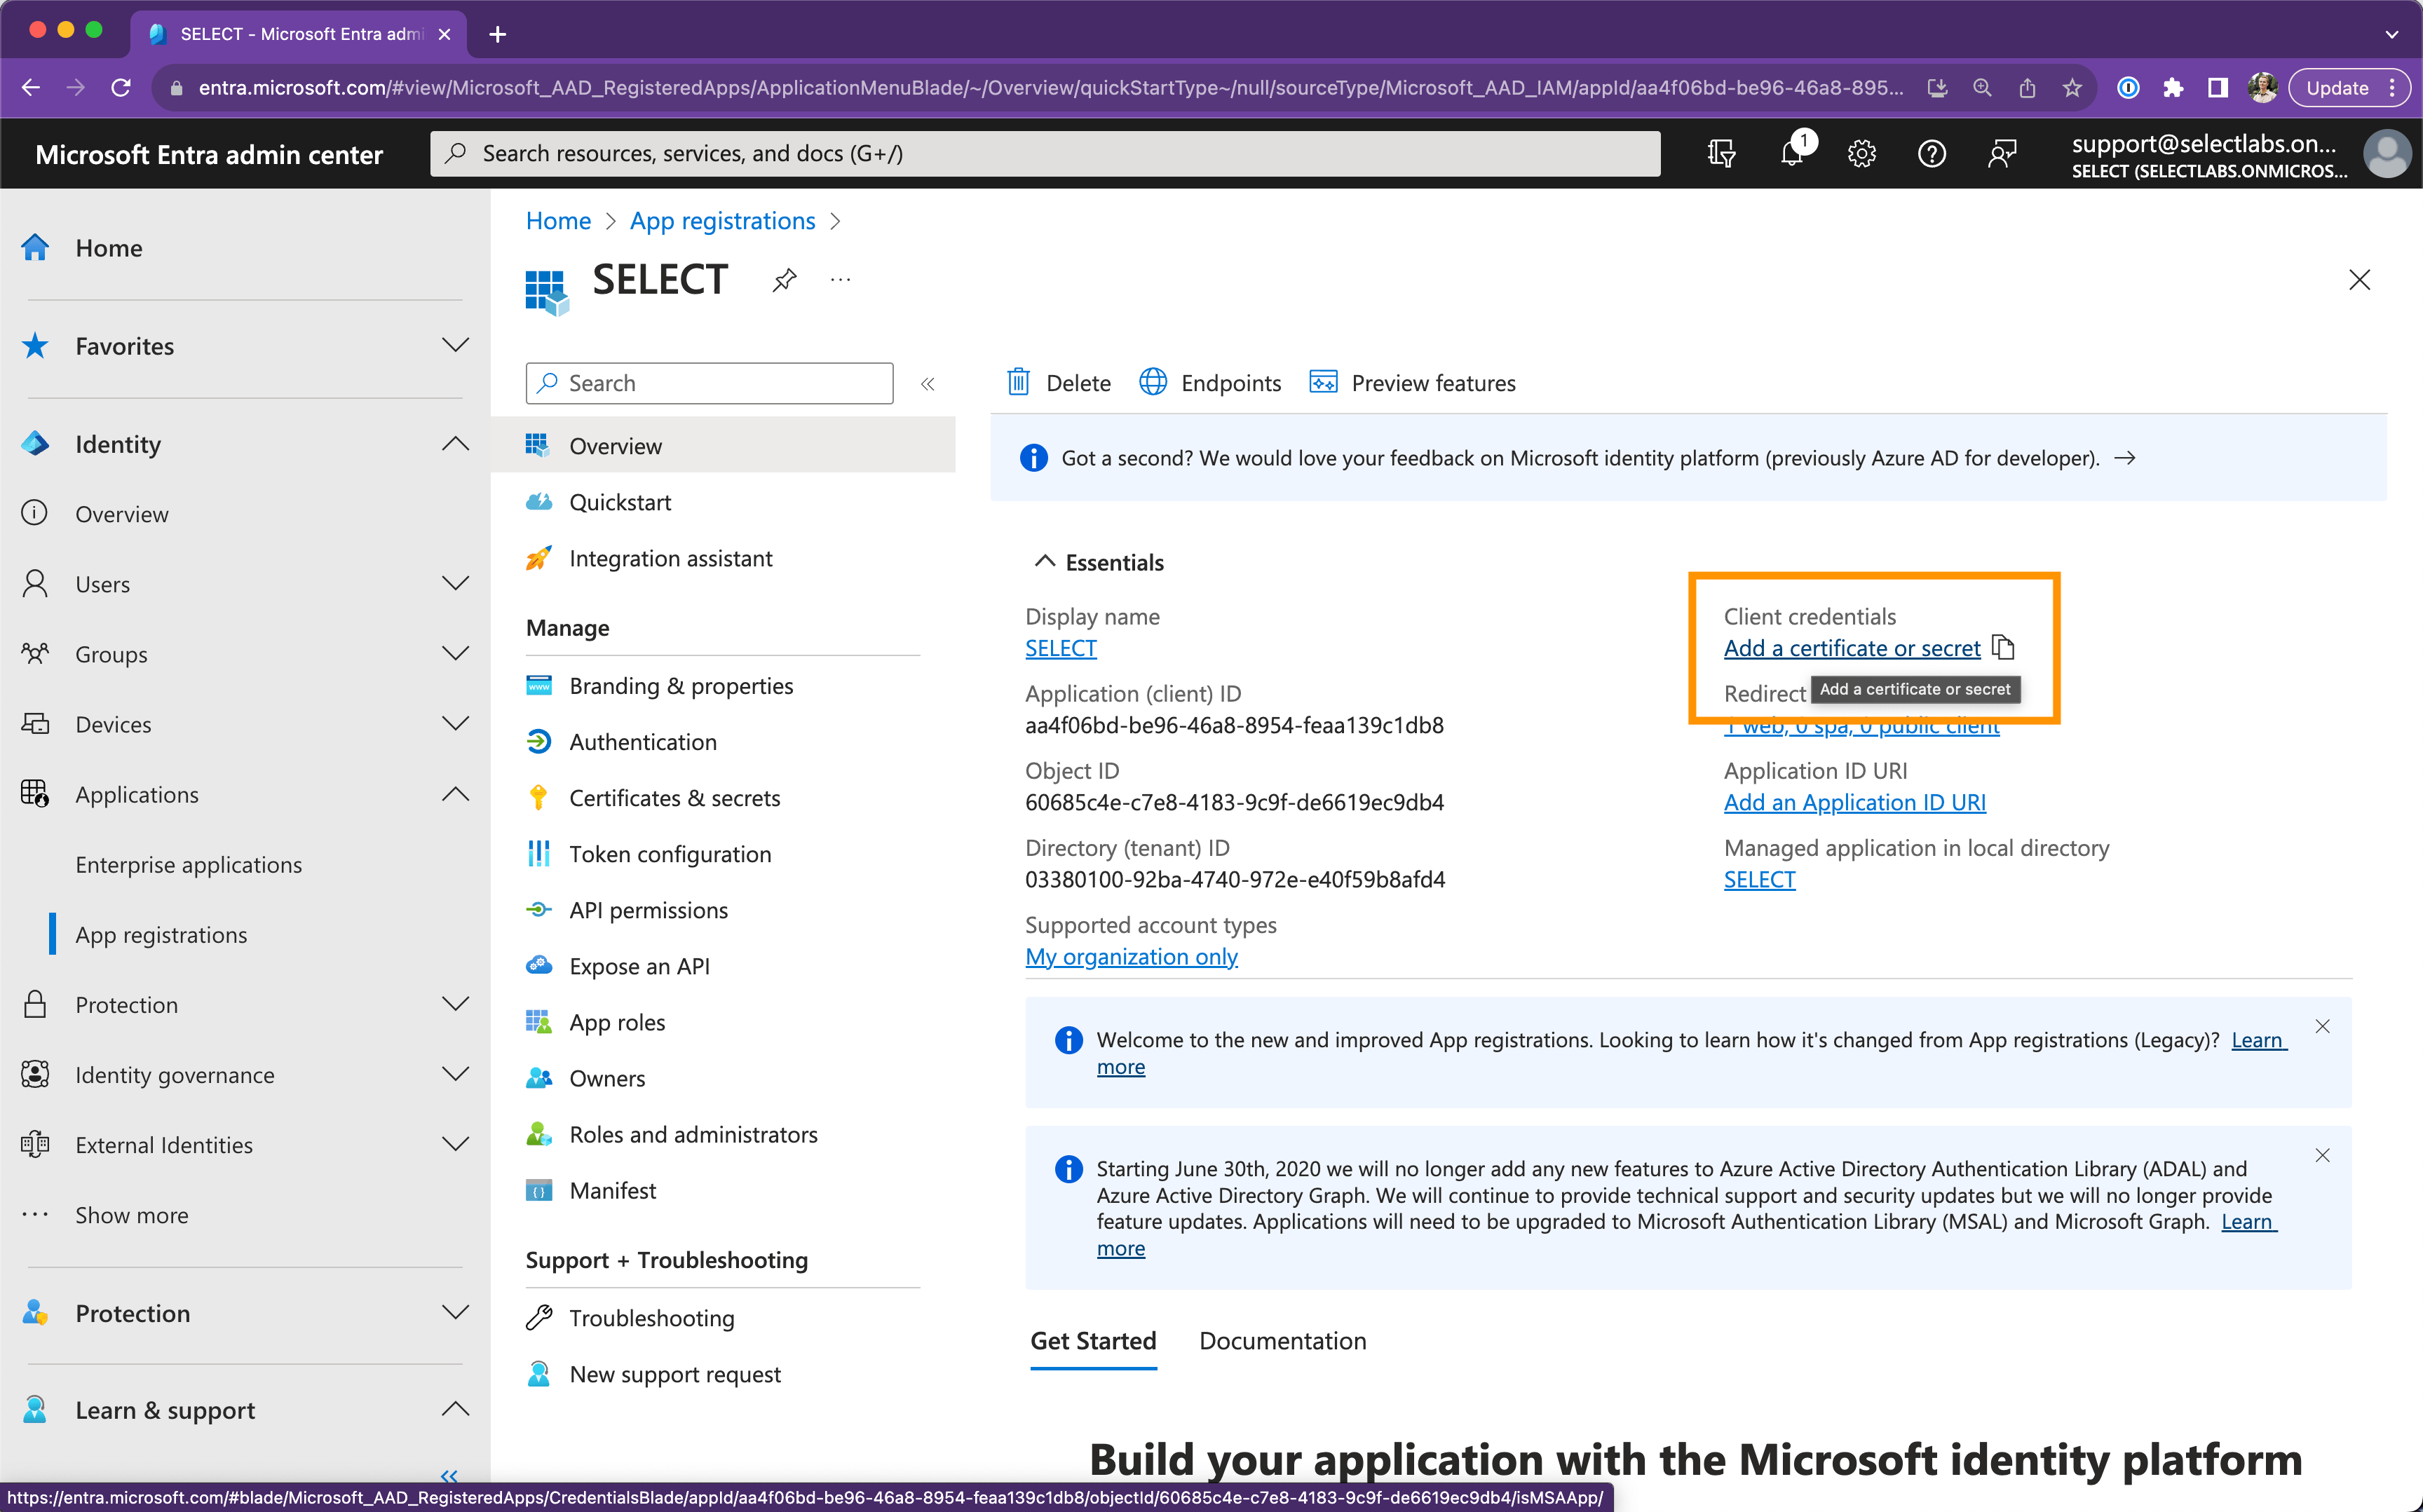Dismiss the Welcome to App registrations notice
2423x1512 pixels.
coord(2322,1027)
